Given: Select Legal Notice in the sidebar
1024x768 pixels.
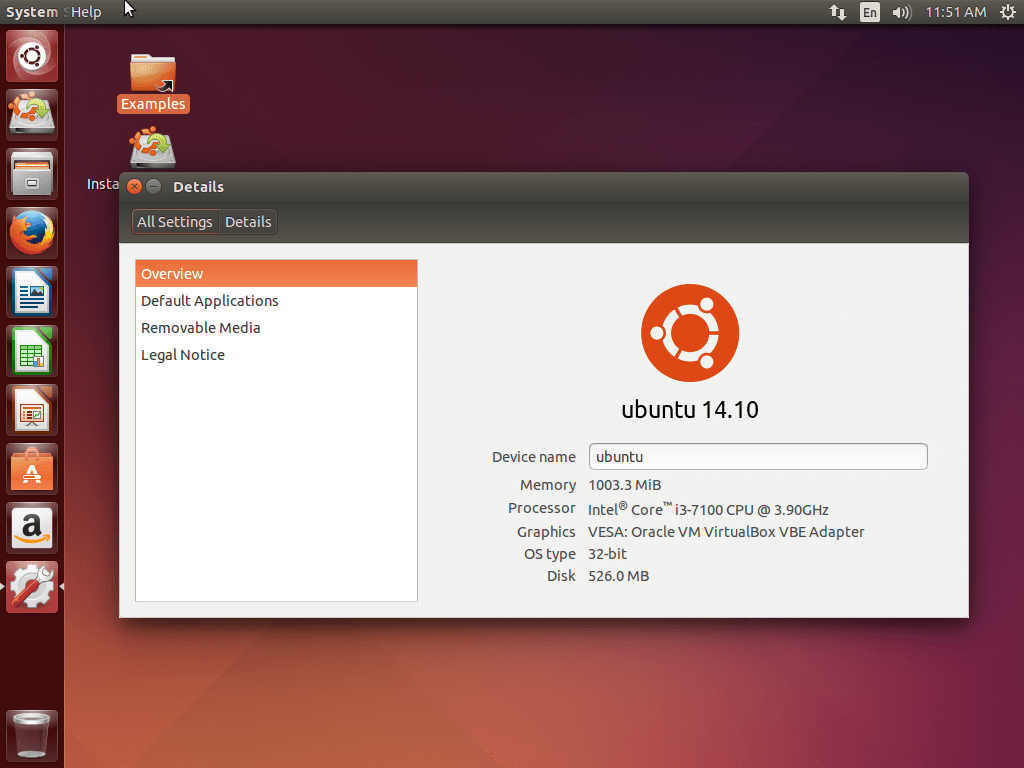Looking at the screenshot, I should click(276, 355).
